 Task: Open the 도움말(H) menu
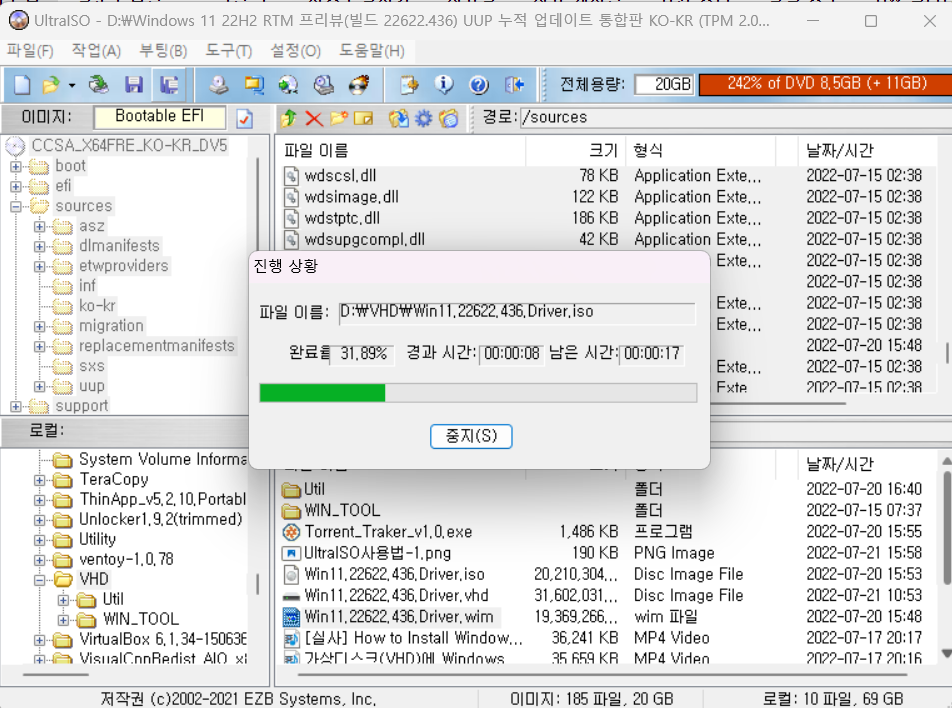[x=372, y=51]
